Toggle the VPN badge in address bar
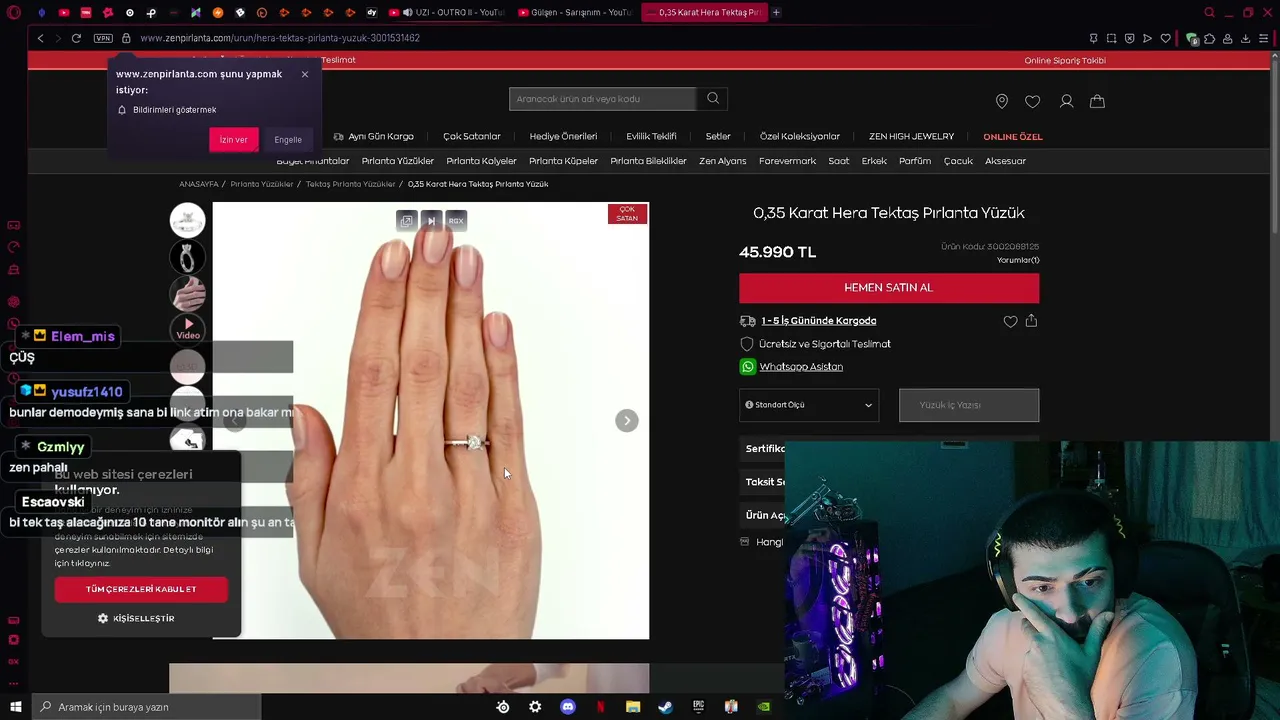Viewport: 1280px width, 720px height. 103,38
